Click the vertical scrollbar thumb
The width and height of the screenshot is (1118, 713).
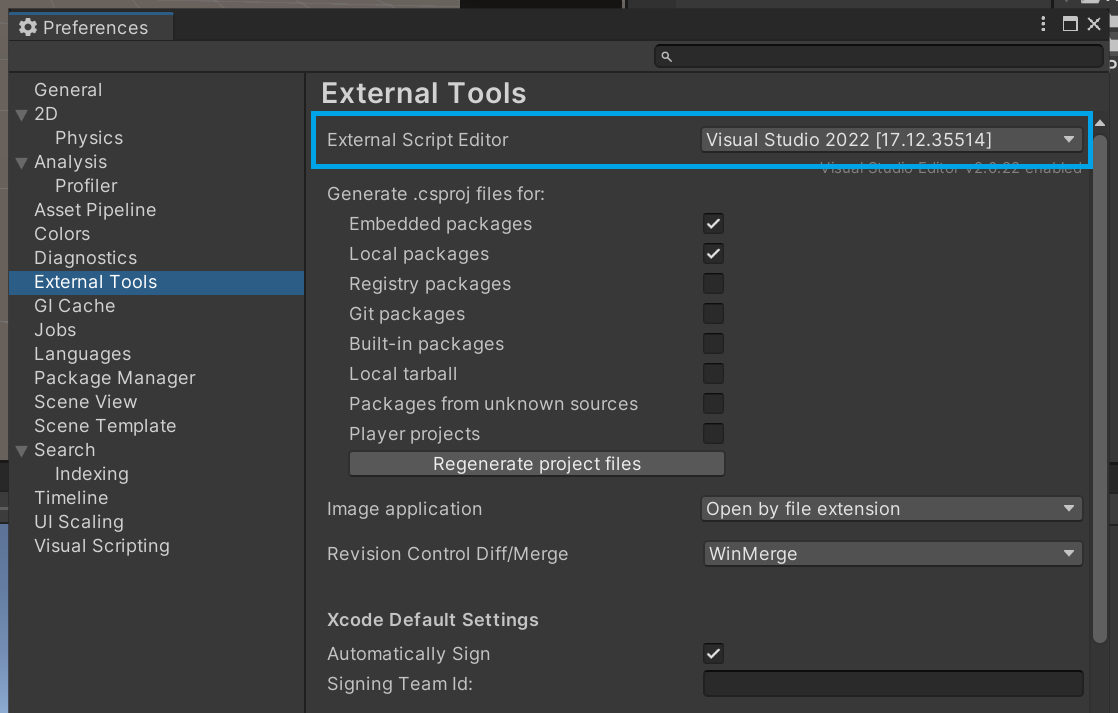[1100, 389]
